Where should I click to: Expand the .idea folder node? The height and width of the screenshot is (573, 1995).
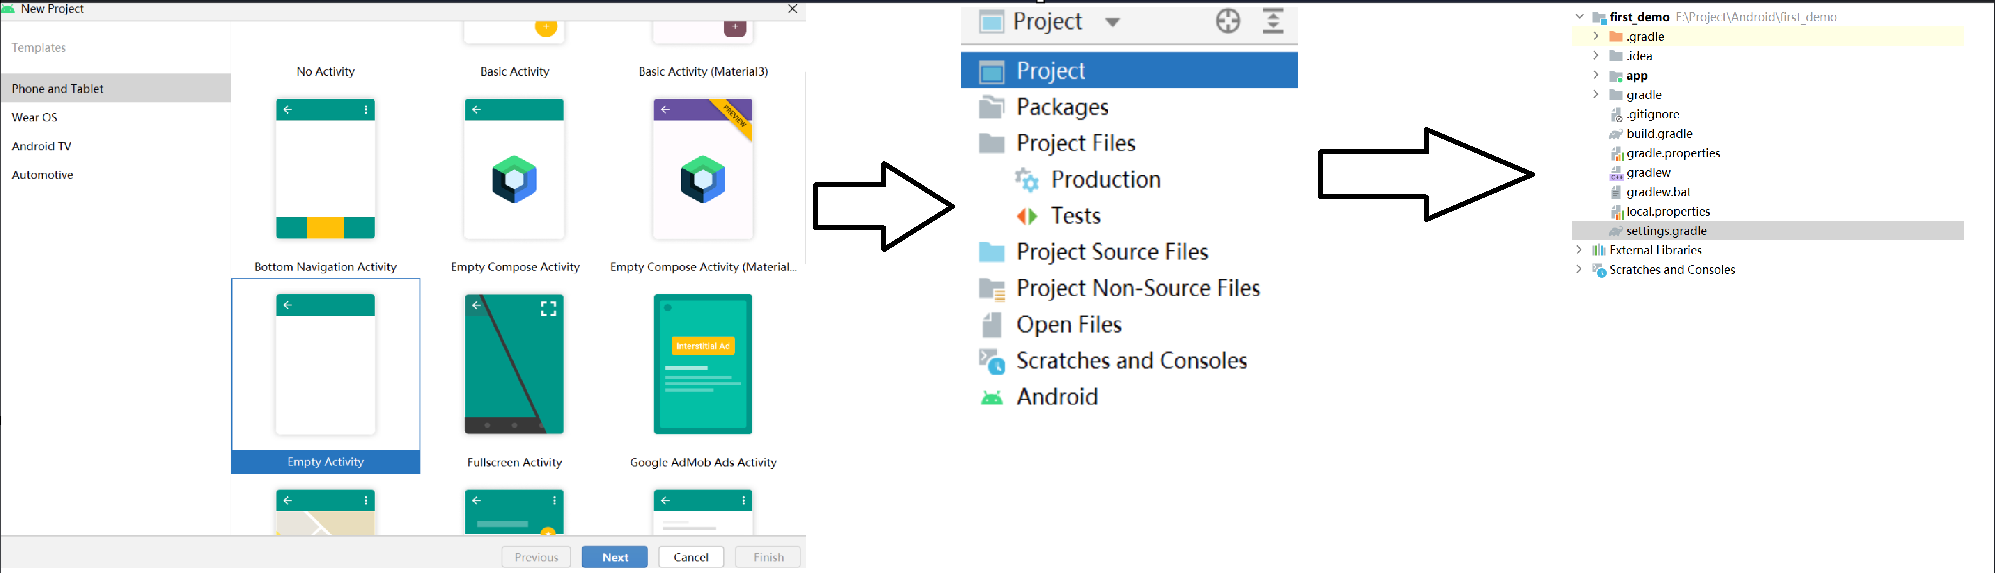(x=1596, y=56)
